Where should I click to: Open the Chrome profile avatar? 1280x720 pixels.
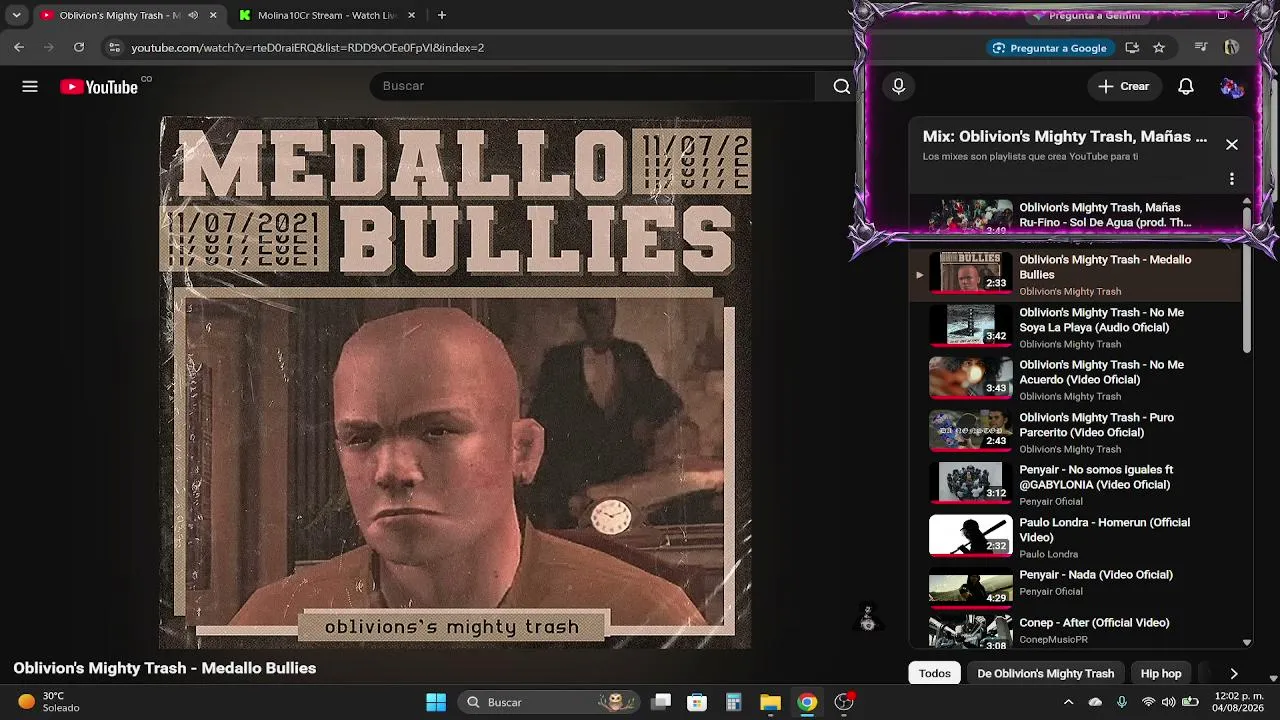[x=1232, y=47]
